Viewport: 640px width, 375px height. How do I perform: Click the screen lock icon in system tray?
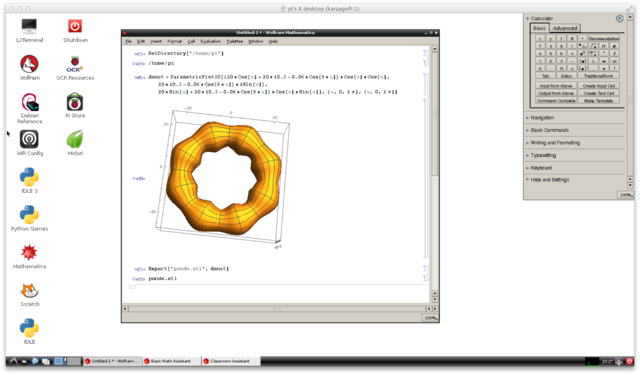click(x=620, y=361)
